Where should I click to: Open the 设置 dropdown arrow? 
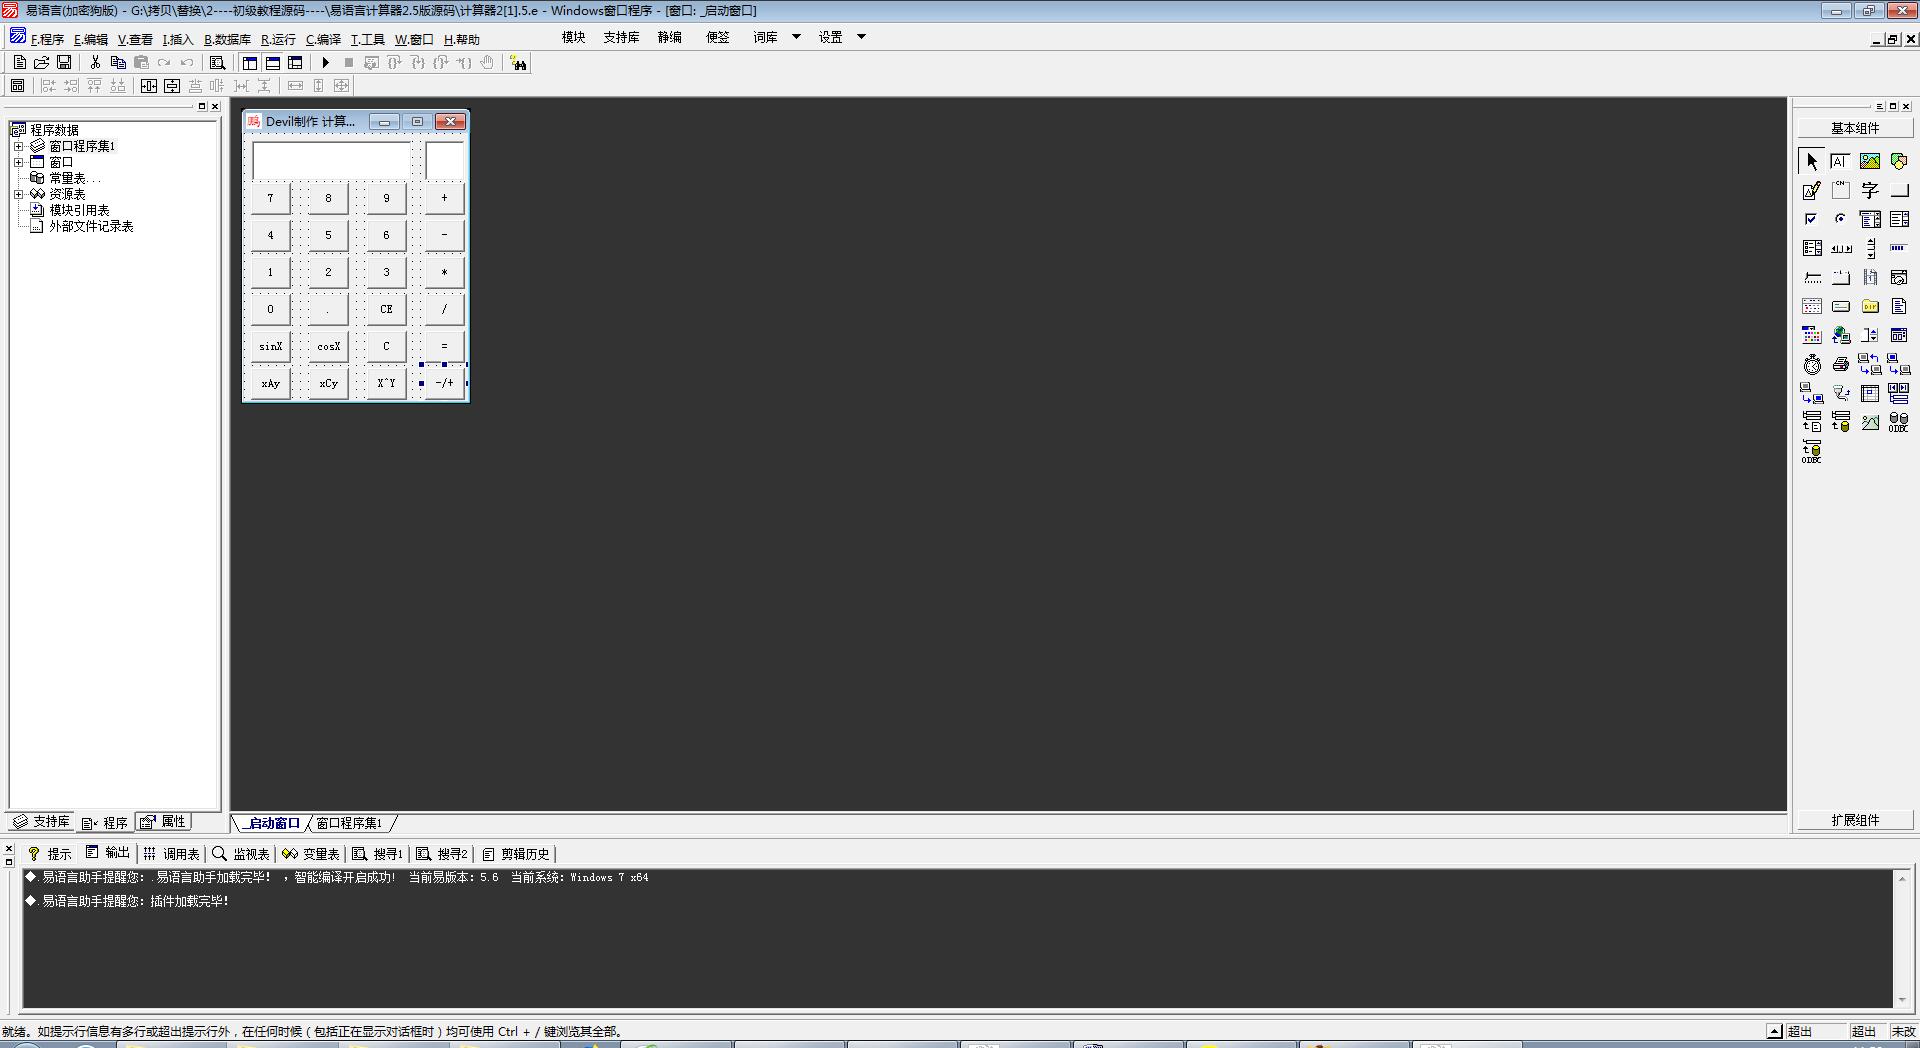point(861,37)
